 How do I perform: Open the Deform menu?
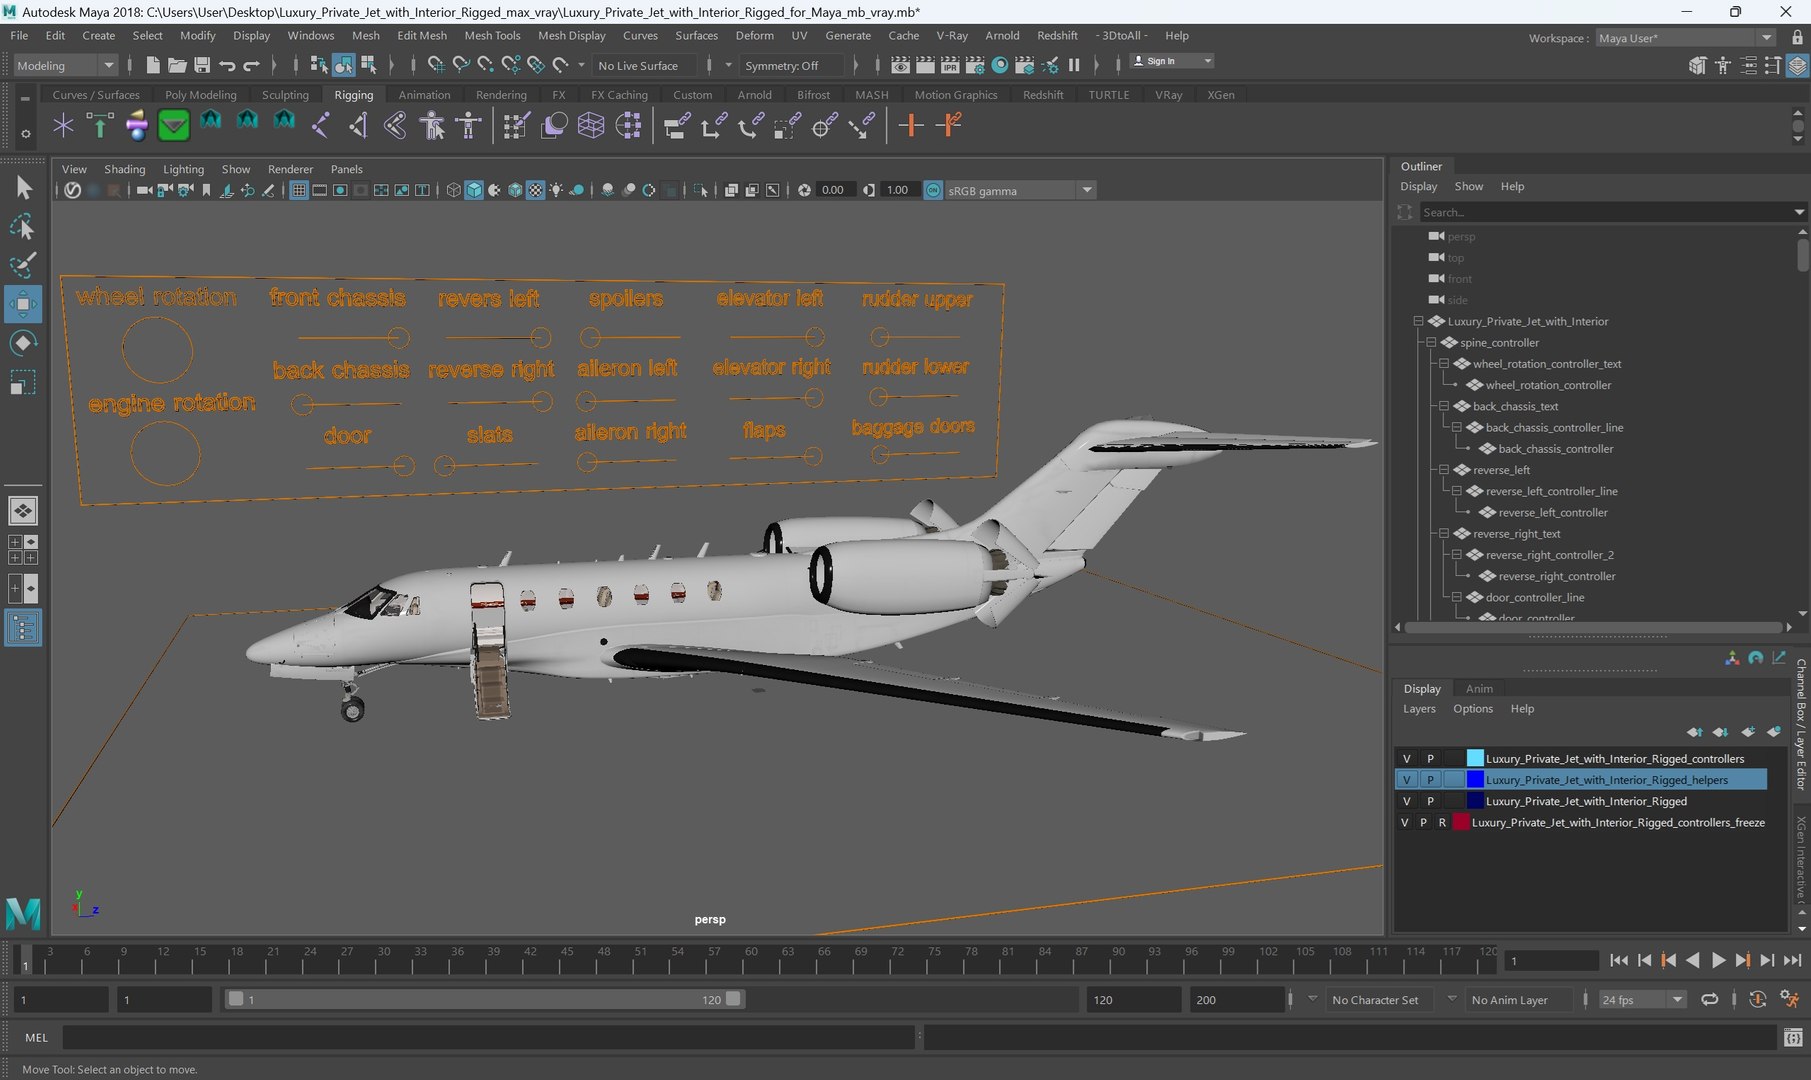tap(754, 35)
